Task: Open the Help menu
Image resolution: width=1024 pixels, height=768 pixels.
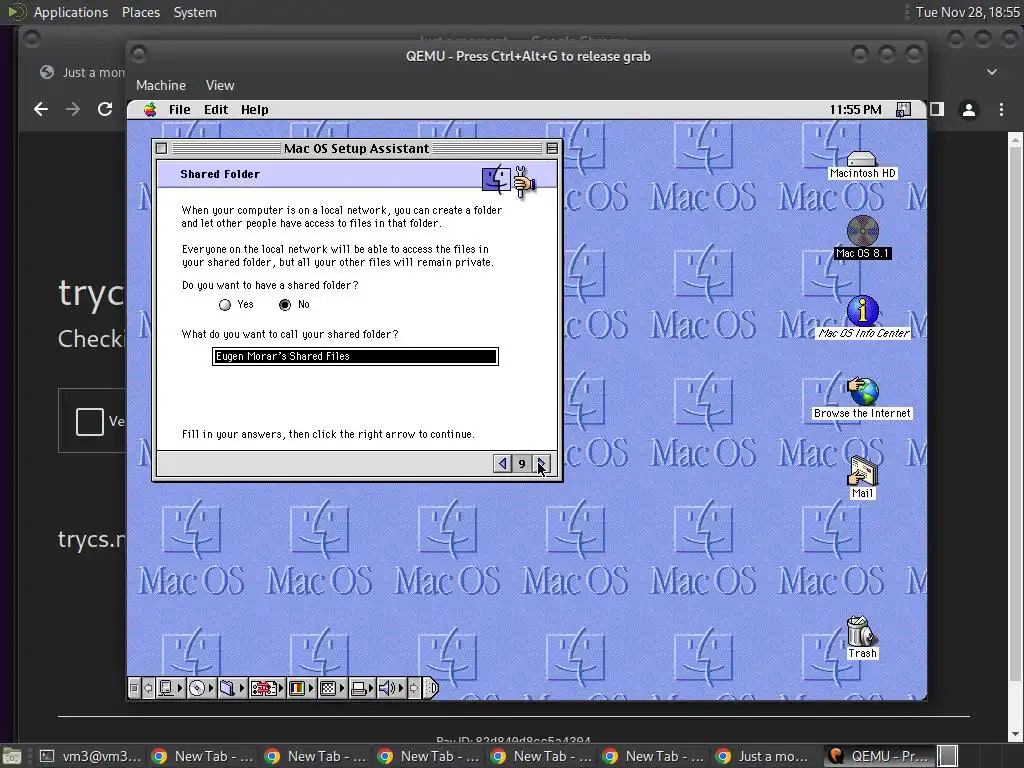Action: coord(255,110)
